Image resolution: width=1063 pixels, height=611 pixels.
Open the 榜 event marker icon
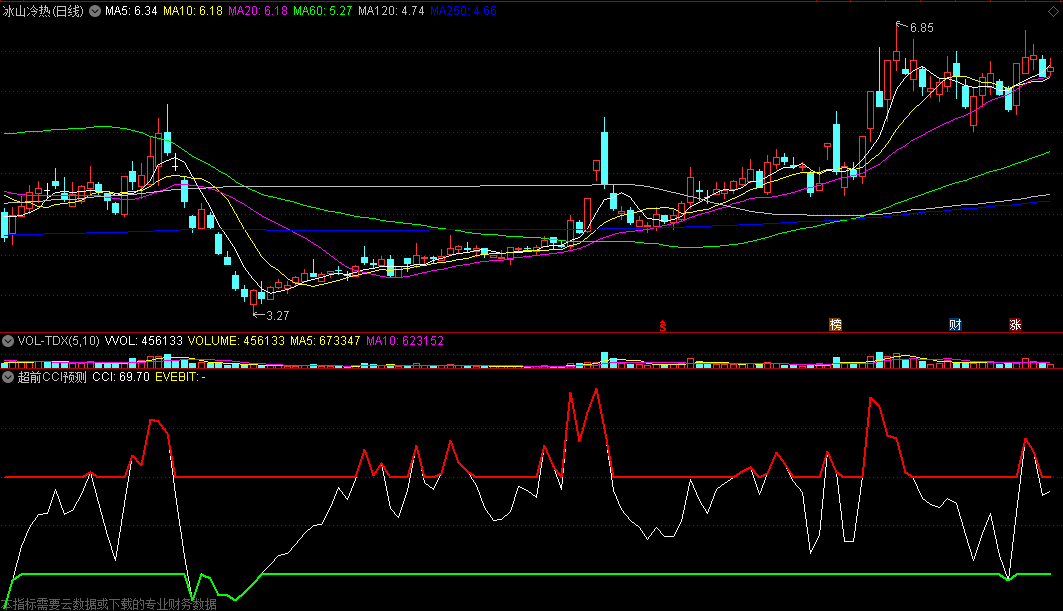(x=835, y=325)
